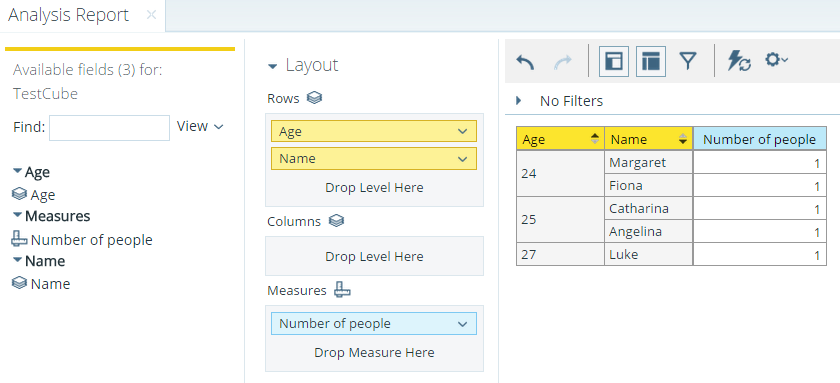Select Number of people measure field
This screenshot has width=840, height=383.
click(82, 240)
